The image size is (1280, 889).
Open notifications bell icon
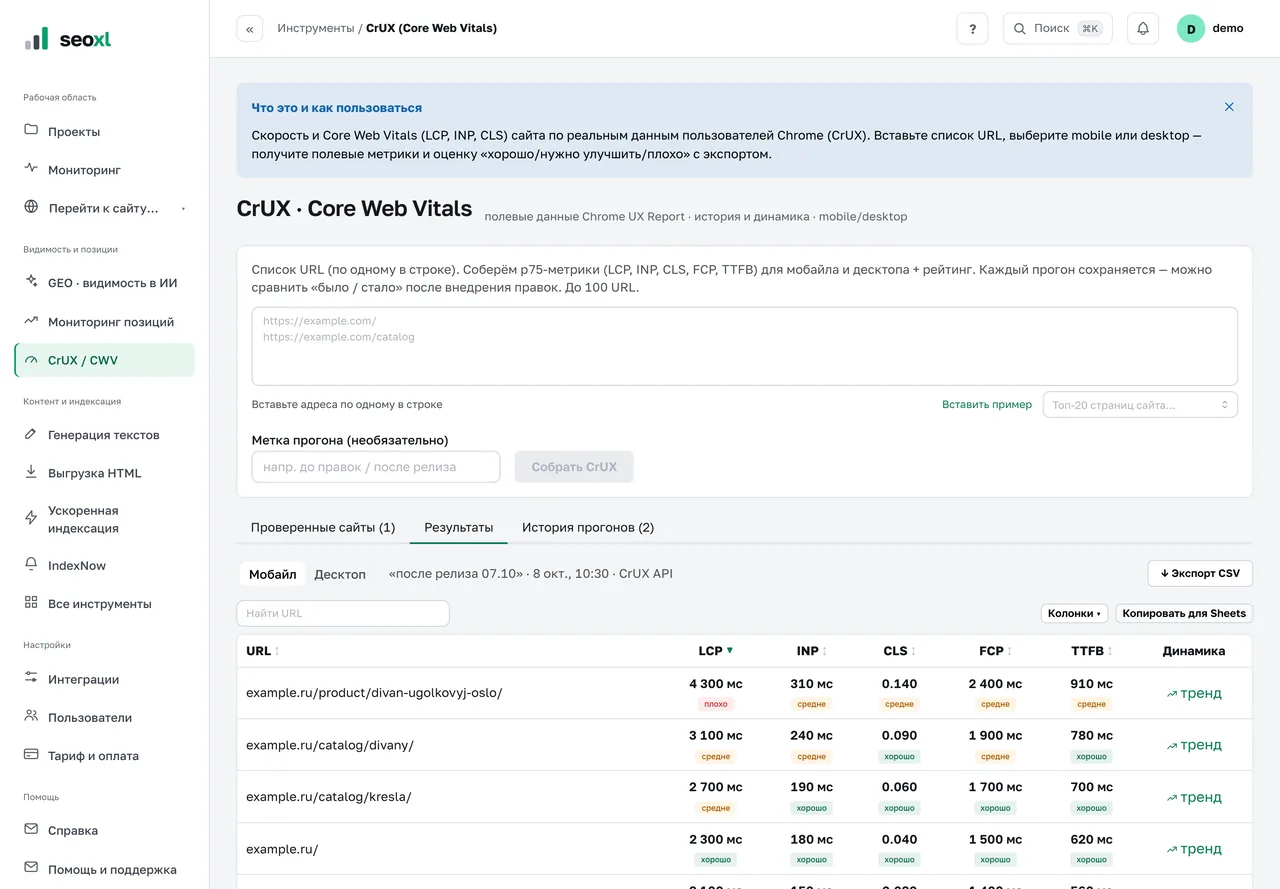coord(1143,29)
